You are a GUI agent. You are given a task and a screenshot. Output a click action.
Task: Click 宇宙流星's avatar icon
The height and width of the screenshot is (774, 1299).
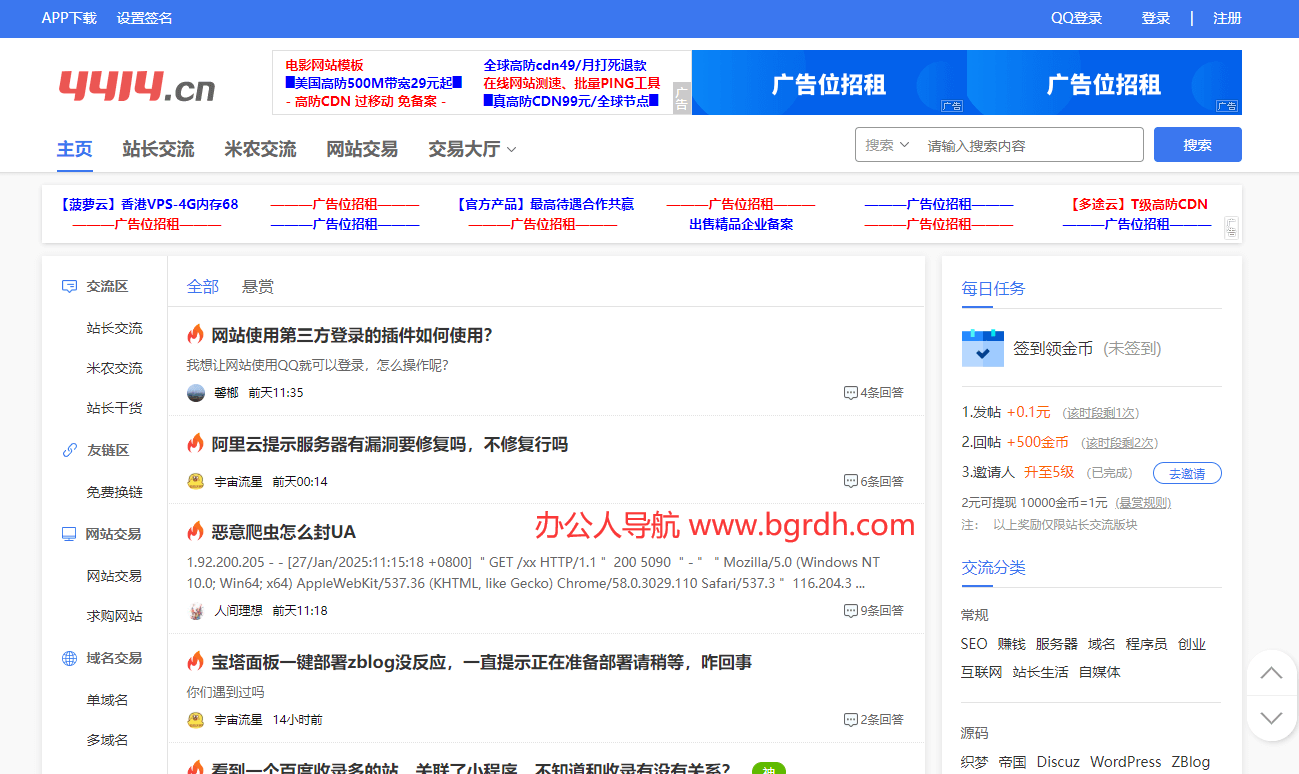(195, 480)
